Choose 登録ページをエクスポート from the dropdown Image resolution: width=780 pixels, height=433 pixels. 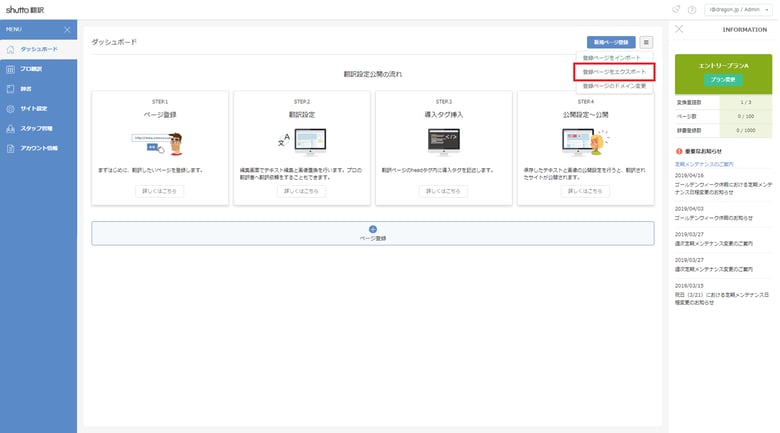614,72
